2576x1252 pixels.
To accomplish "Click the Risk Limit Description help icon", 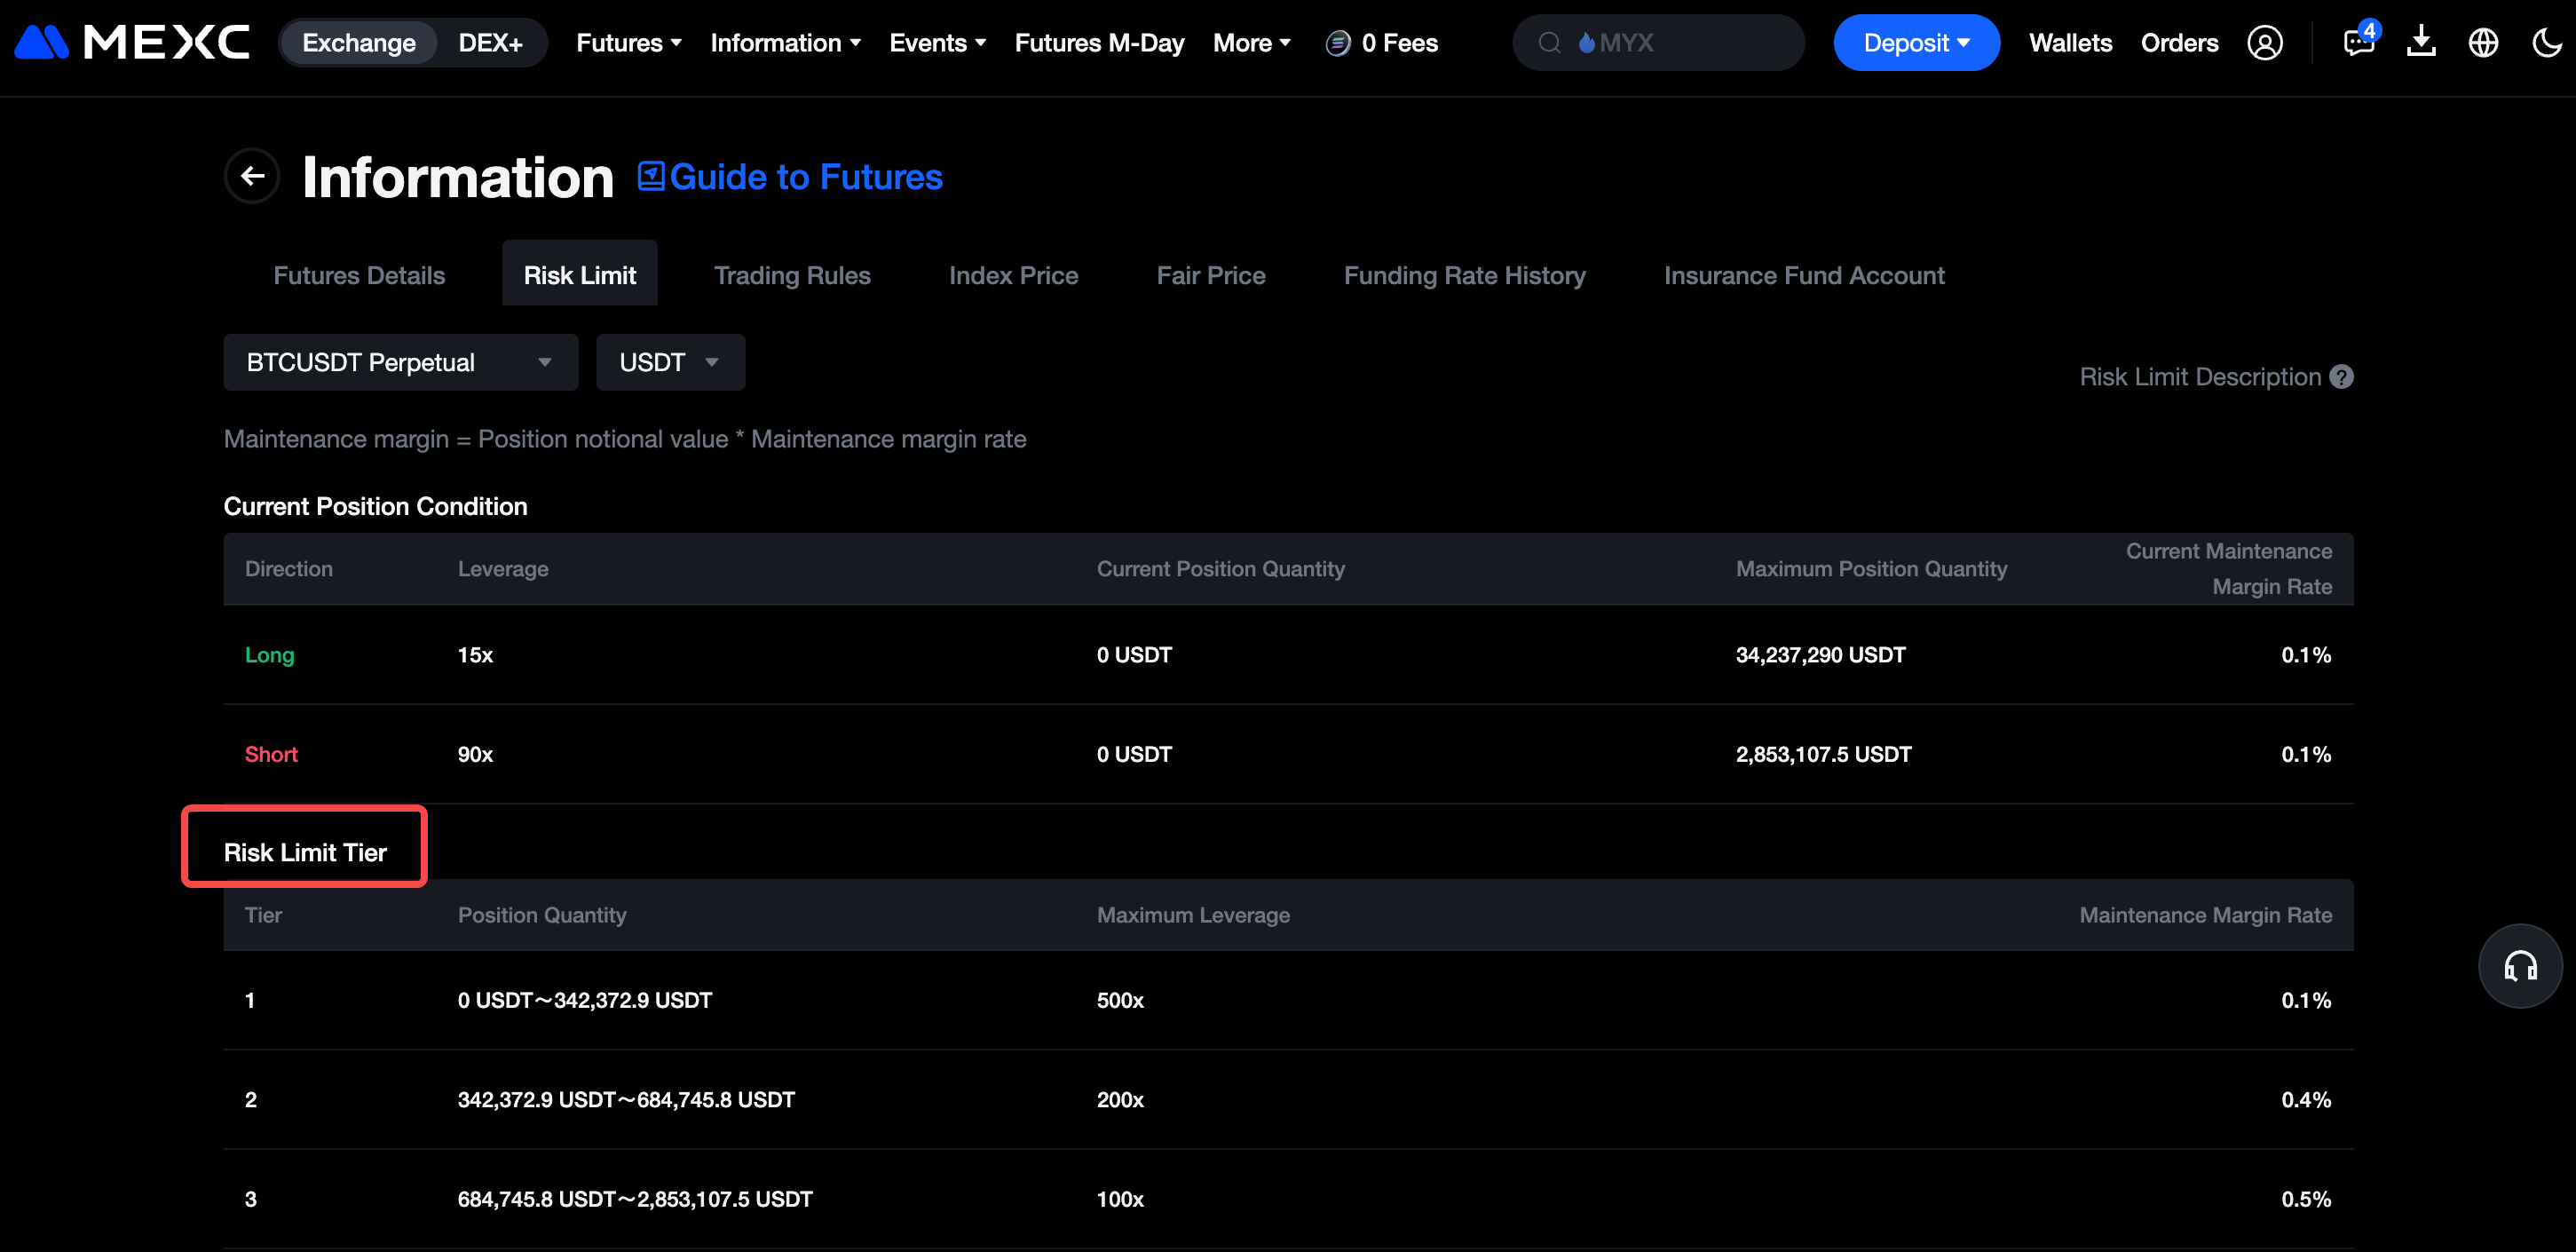I will coord(2341,377).
